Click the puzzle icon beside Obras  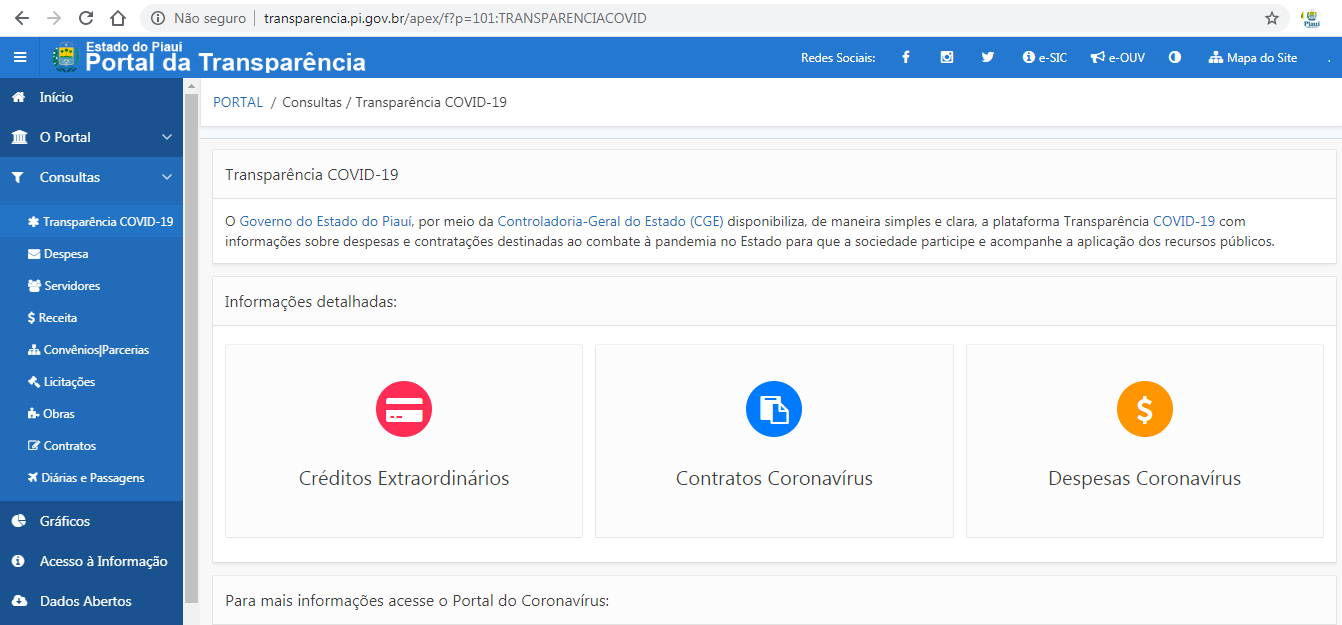pyautogui.click(x=34, y=414)
